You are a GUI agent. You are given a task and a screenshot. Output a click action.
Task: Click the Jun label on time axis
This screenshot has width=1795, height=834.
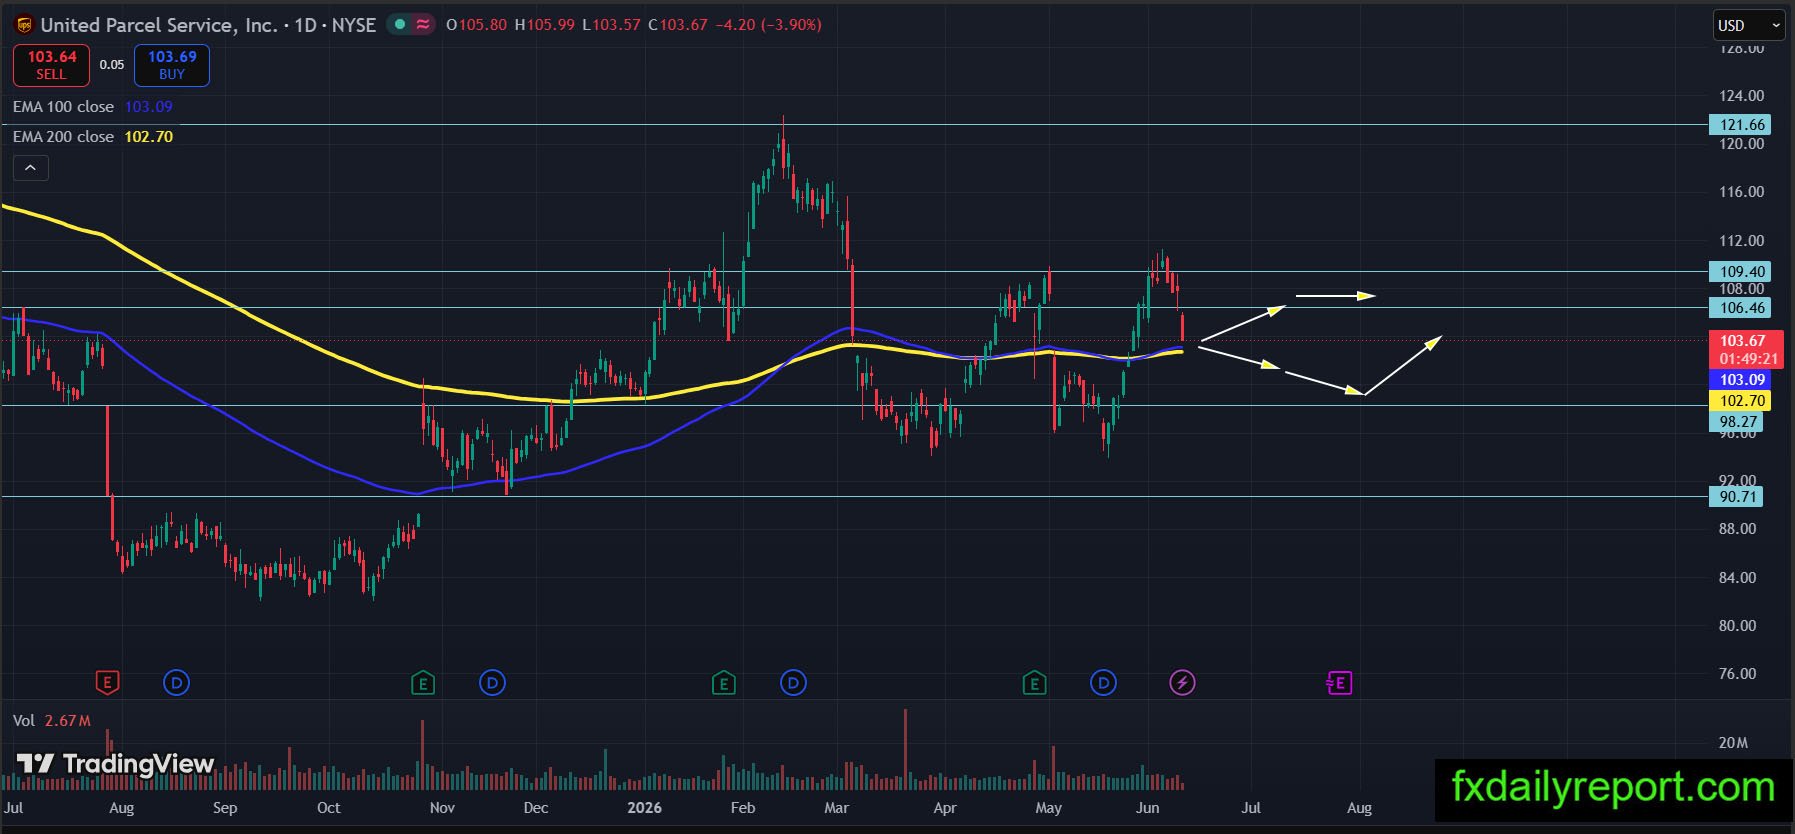[x=1148, y=808]
